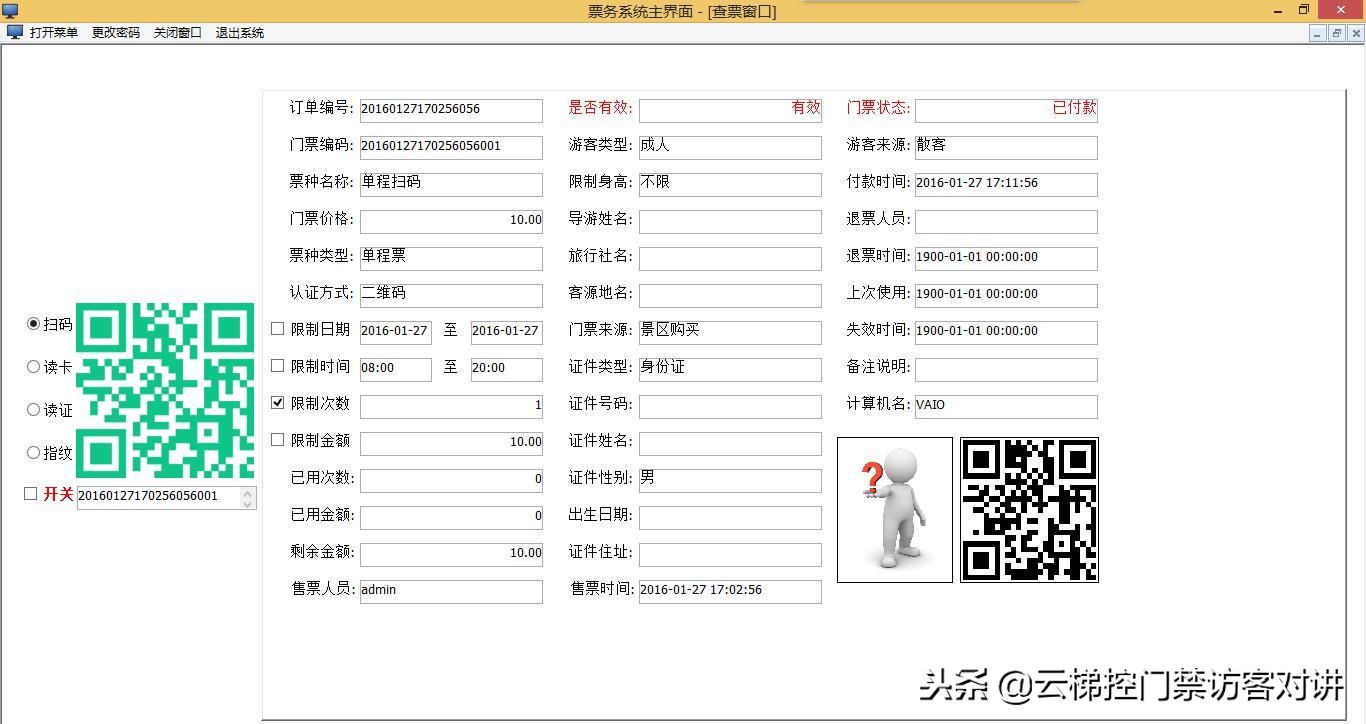Click the 限制金额 value field

point(451,443)
